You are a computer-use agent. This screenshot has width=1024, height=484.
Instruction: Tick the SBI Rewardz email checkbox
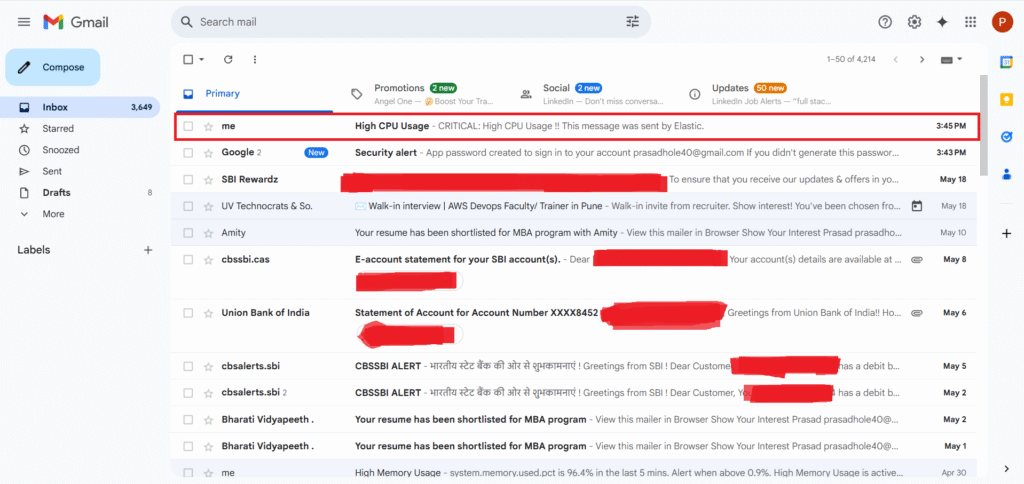[x=188, y=179]
